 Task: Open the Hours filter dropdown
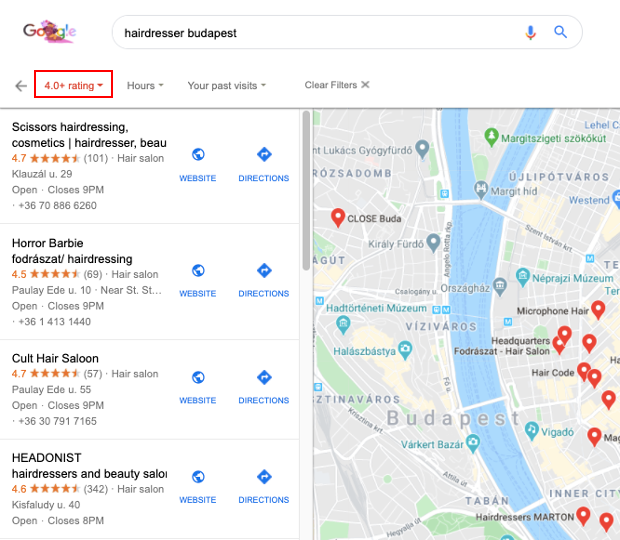145,85
